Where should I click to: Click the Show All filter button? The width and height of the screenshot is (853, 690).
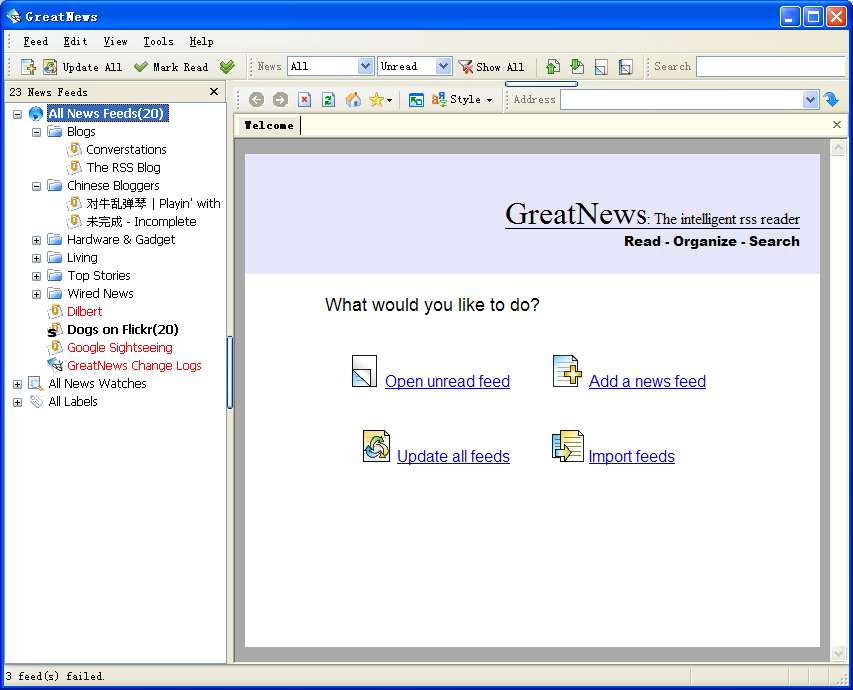coord(492,67)
